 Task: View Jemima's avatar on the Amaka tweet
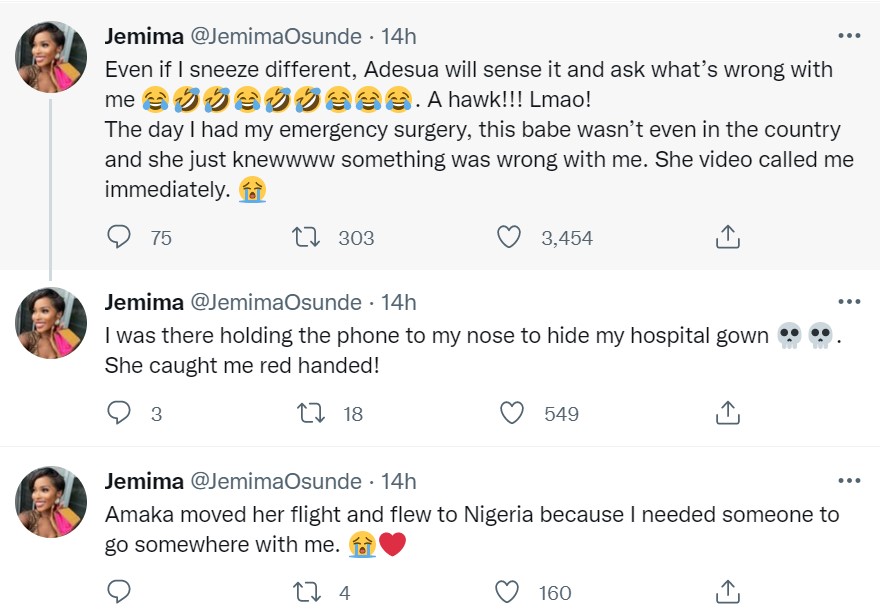coord(51,502)
